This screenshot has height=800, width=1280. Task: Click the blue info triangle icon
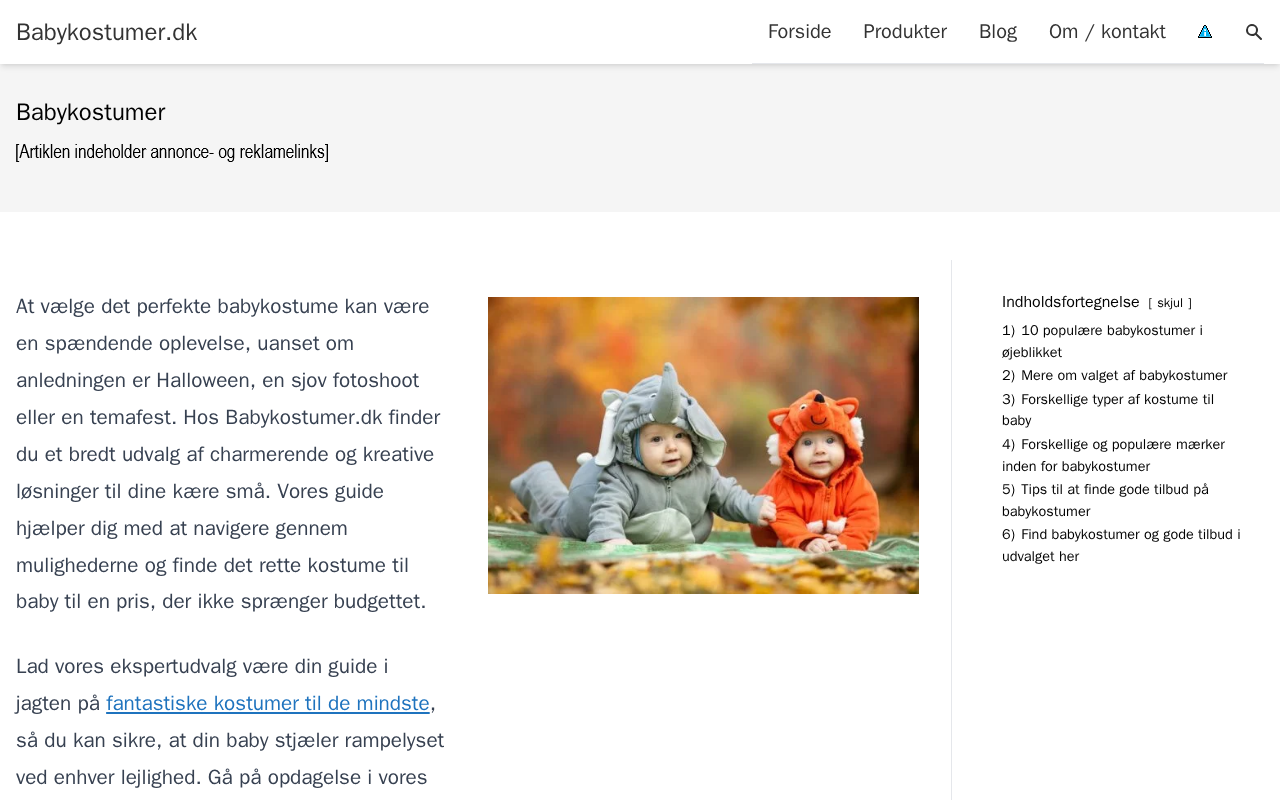point(1205,32)
